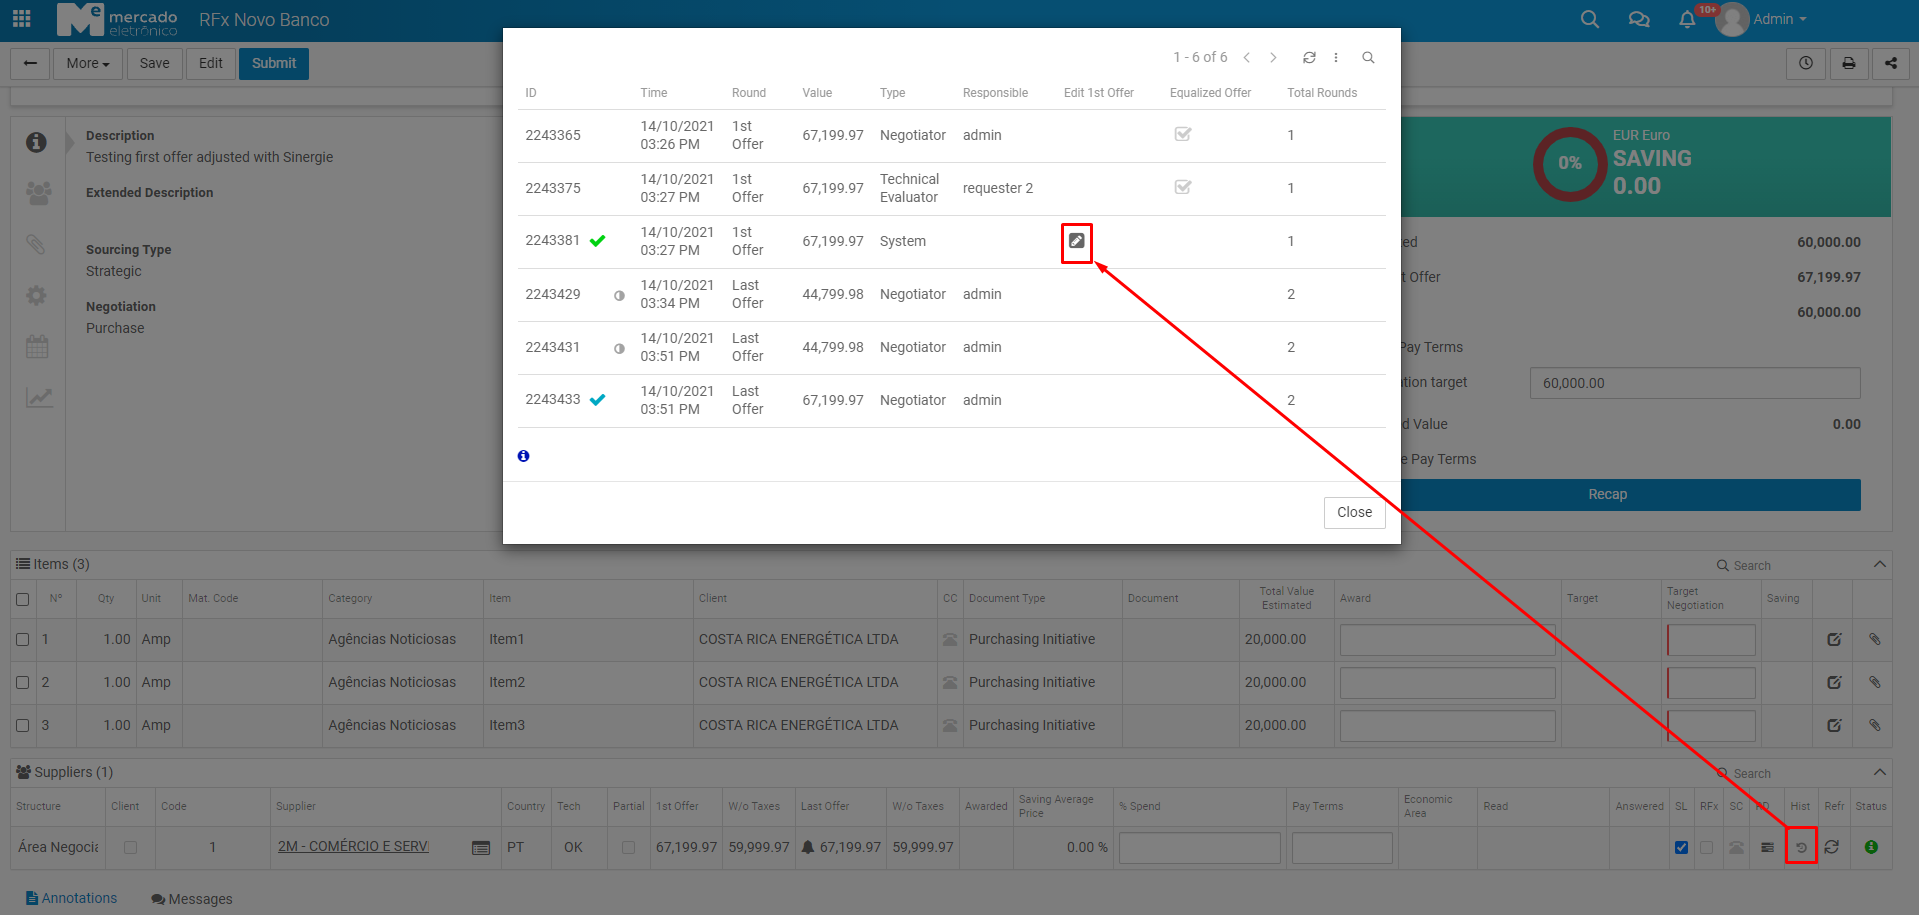Click the 60,000.00 negotiation target field
The width and height of the screenshot is (1919, 915).
click(x=1694, y=383)
